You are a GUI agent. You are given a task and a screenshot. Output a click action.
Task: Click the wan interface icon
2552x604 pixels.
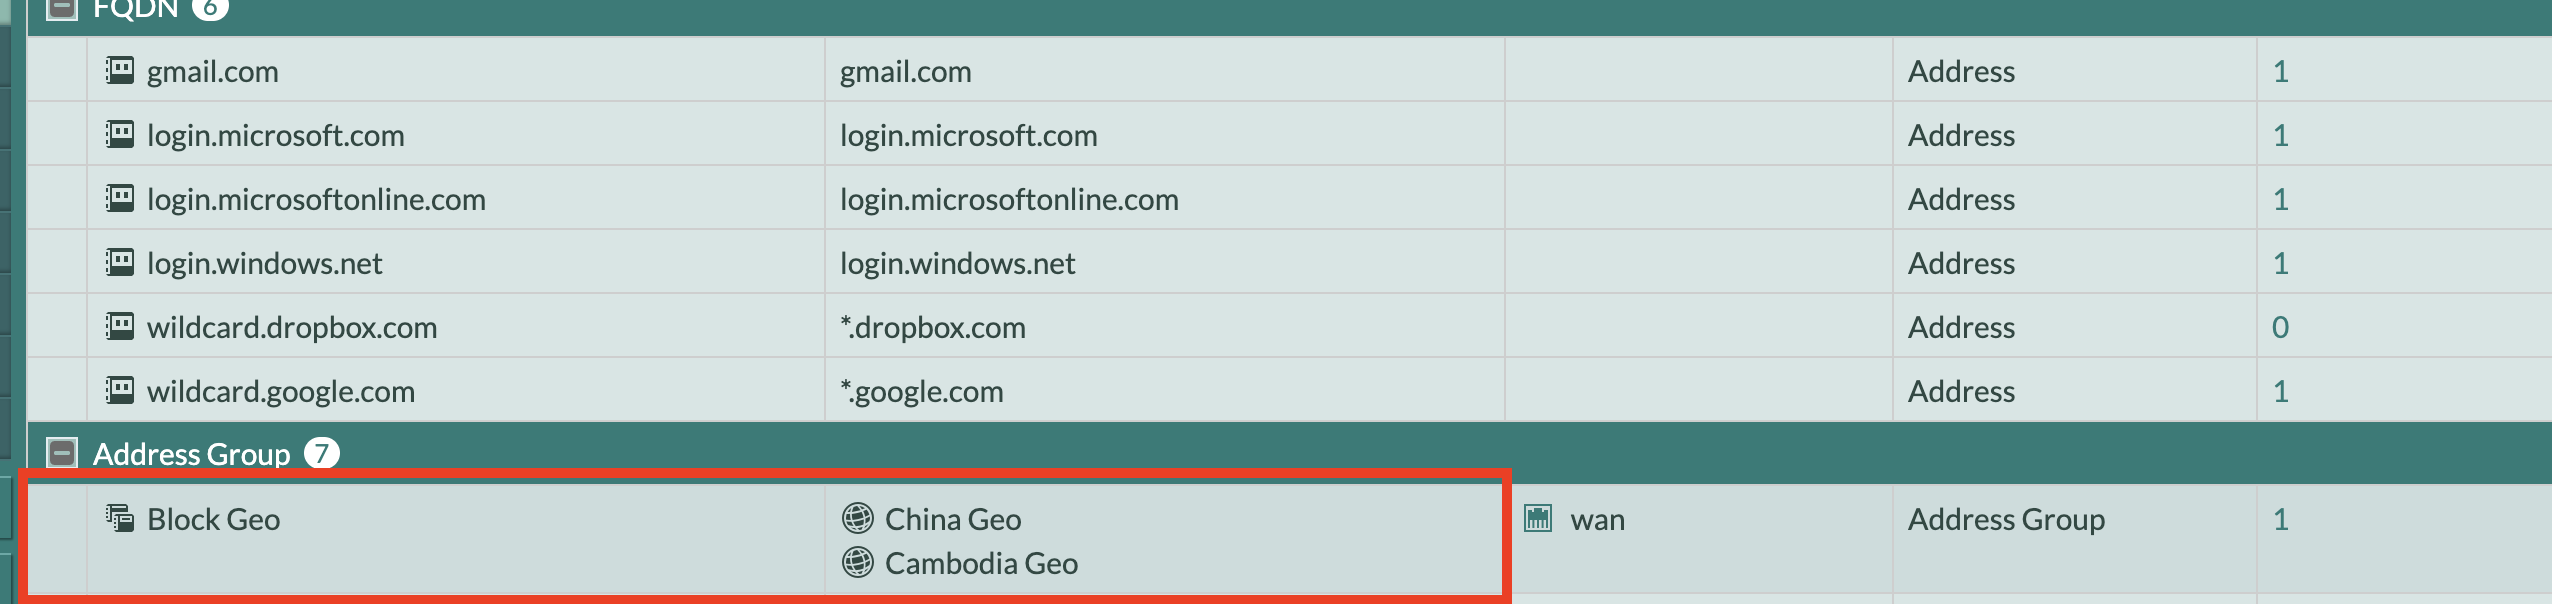coord(1538,519)
